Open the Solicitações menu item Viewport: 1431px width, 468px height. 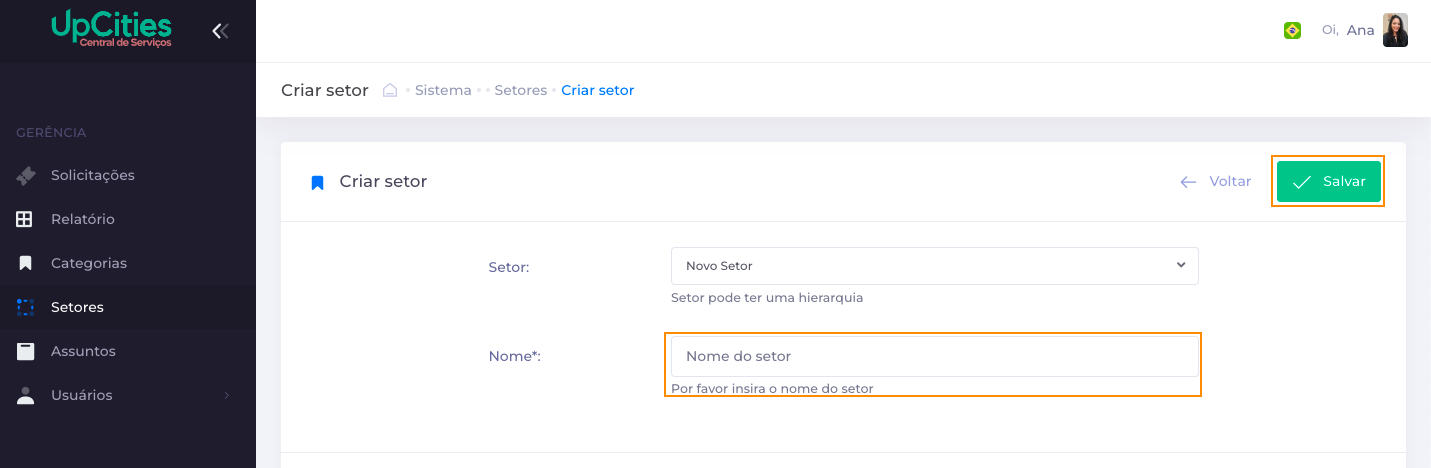point(128,175)
